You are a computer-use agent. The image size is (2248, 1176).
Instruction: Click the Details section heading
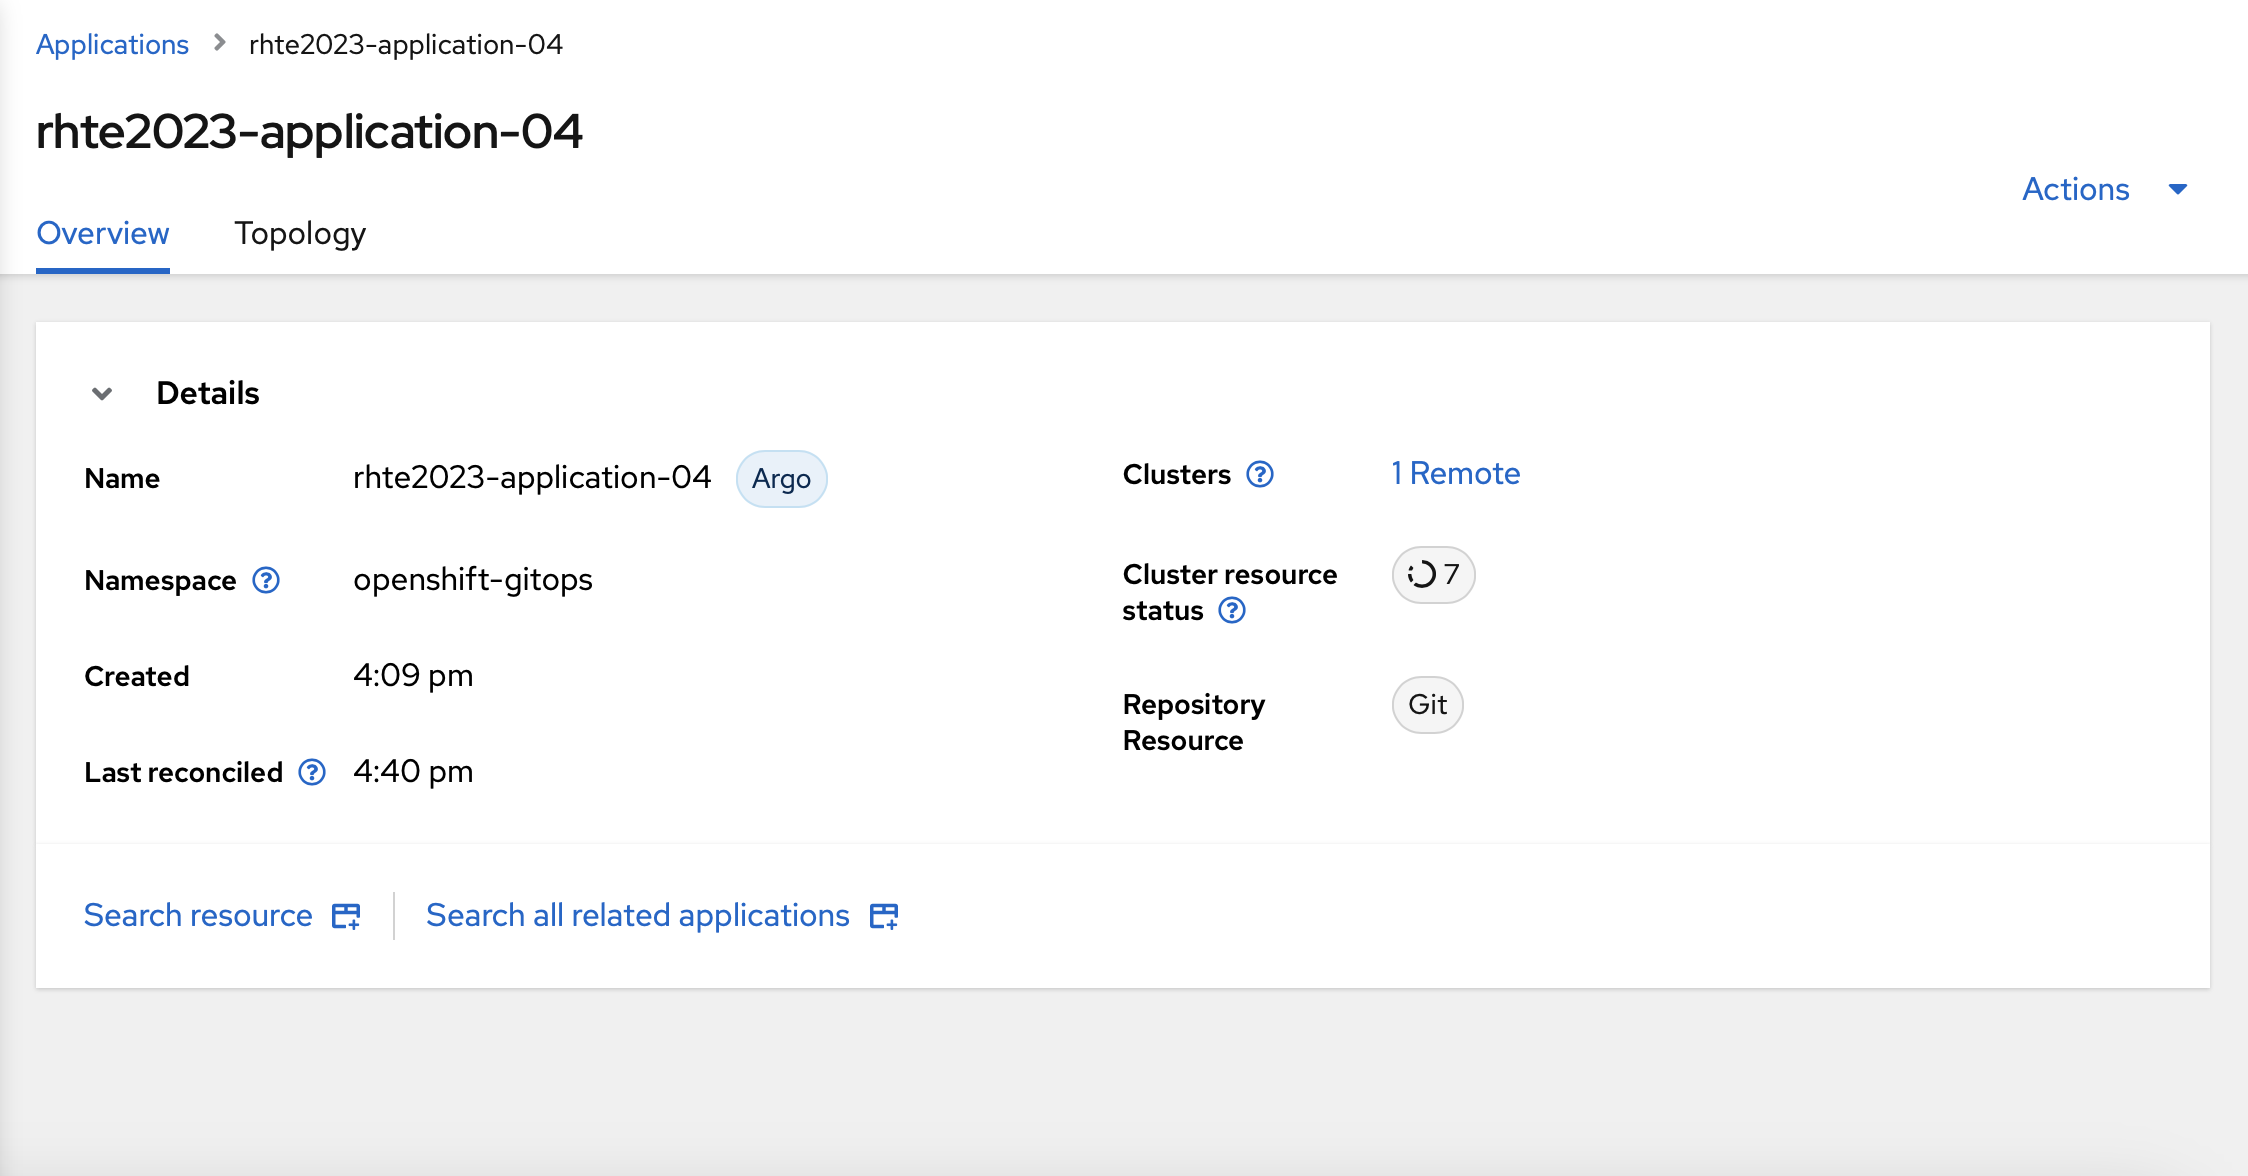(x=208, y=393)
